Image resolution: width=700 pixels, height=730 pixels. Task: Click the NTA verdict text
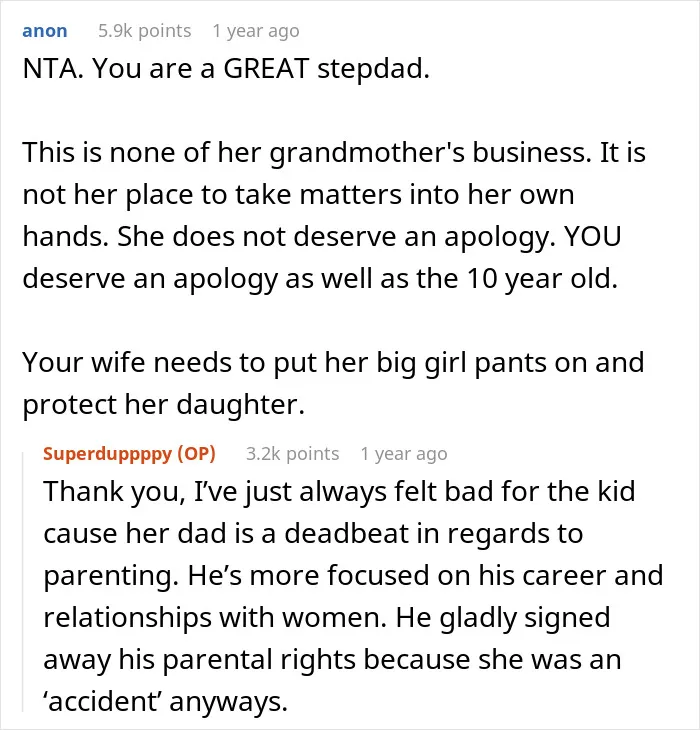[53, 68]
